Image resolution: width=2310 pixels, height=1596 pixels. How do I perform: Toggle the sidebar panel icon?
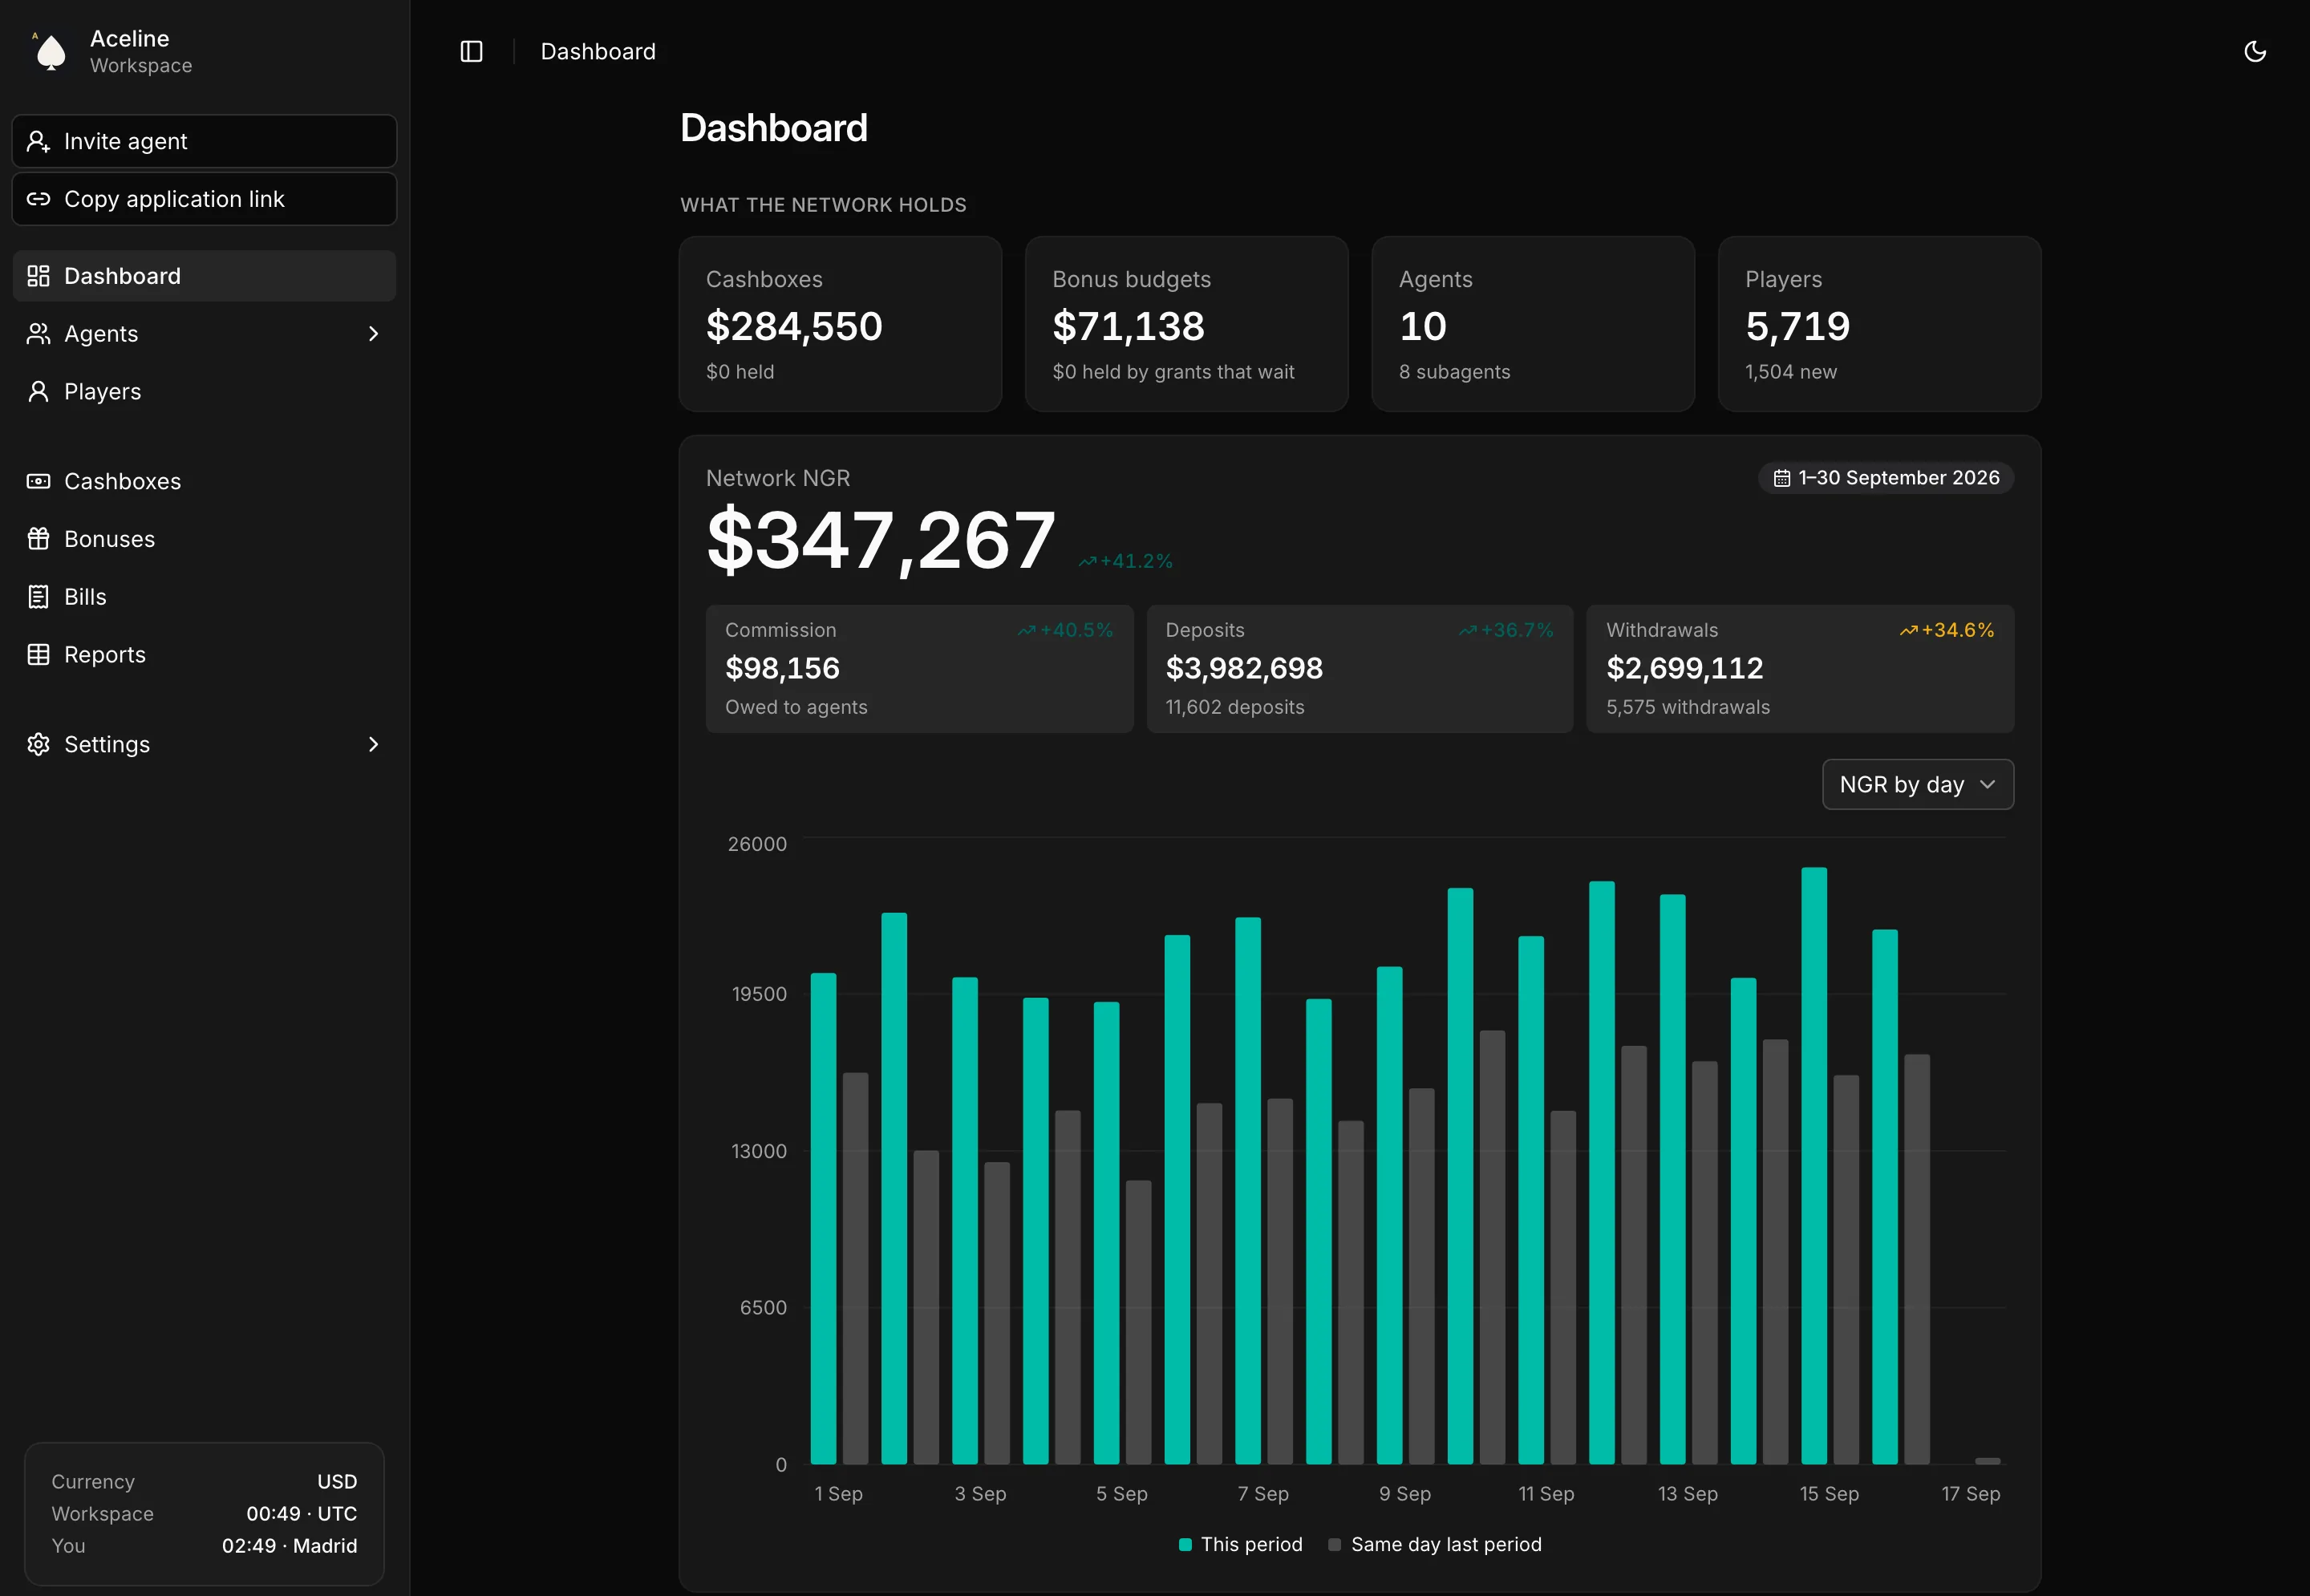[471, 51]
